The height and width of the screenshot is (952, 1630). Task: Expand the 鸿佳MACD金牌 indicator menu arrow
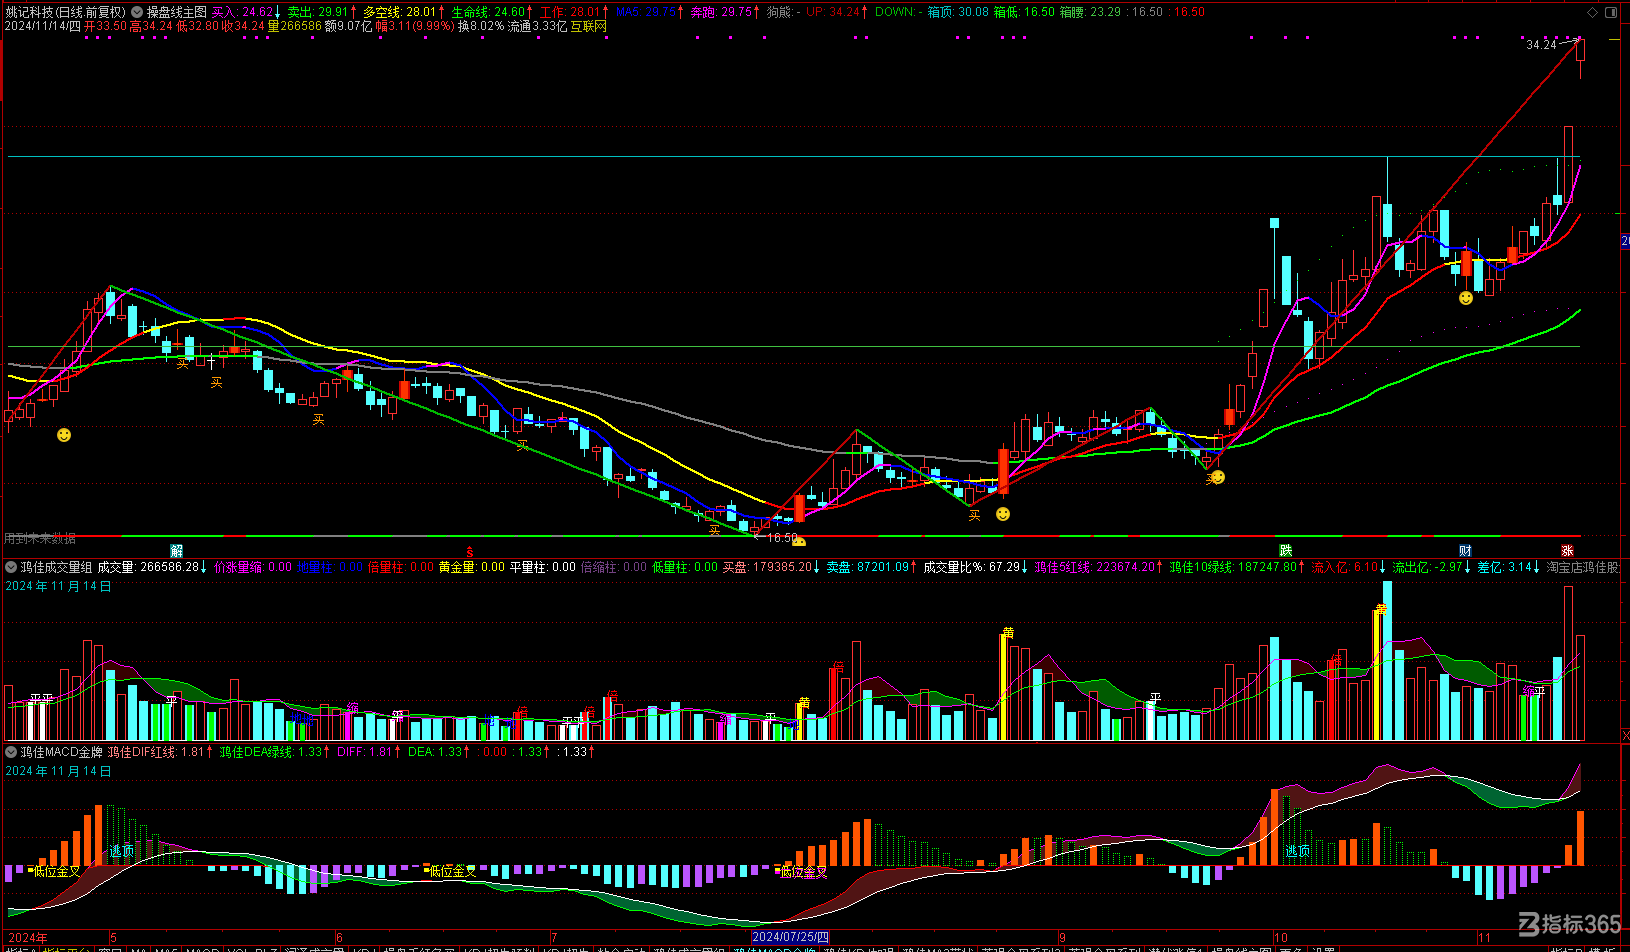pos(11,752)
